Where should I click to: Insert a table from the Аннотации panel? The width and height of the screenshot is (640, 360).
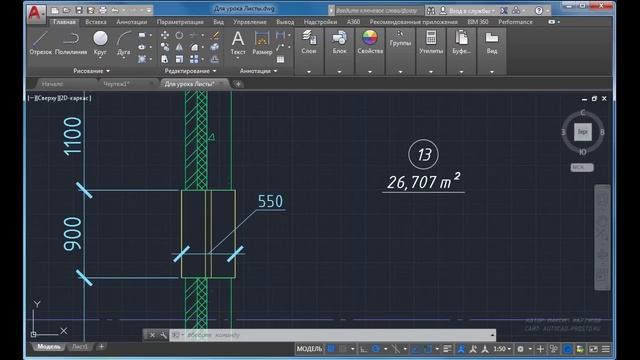(x=280, y=60)
